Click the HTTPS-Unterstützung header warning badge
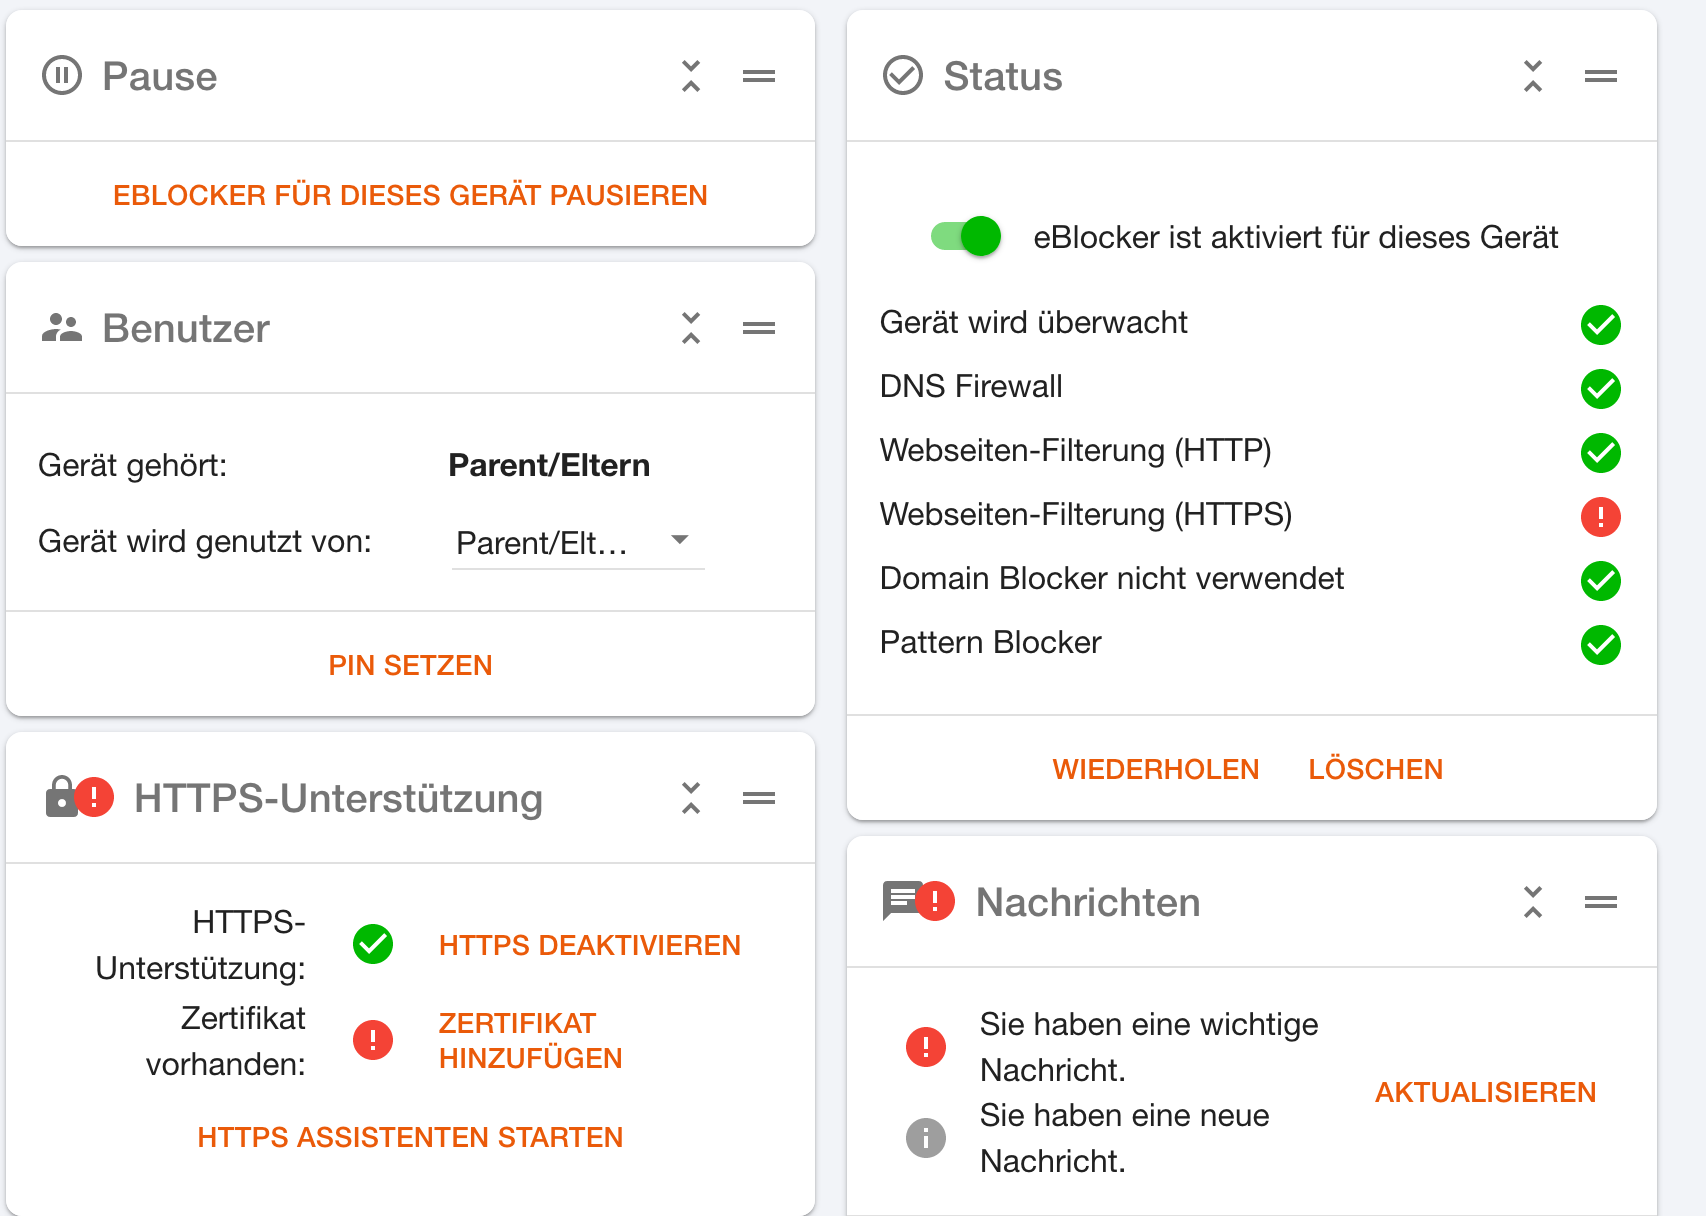 point(94,798)
